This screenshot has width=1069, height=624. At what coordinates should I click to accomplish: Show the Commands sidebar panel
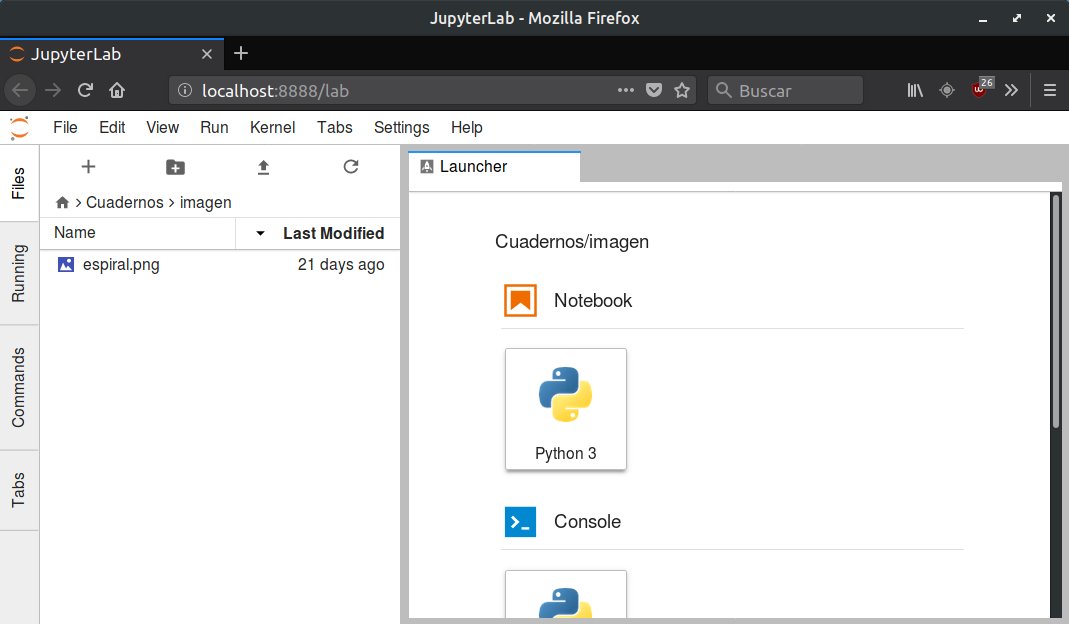tap(19, 389)
